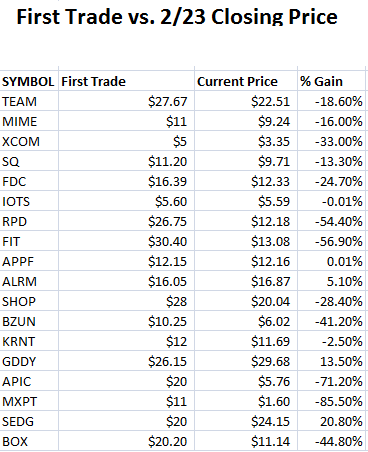Viewport: 368px width, 452px height.
Task: Click the FDC symbol cell
Action: tap(29, 181)
